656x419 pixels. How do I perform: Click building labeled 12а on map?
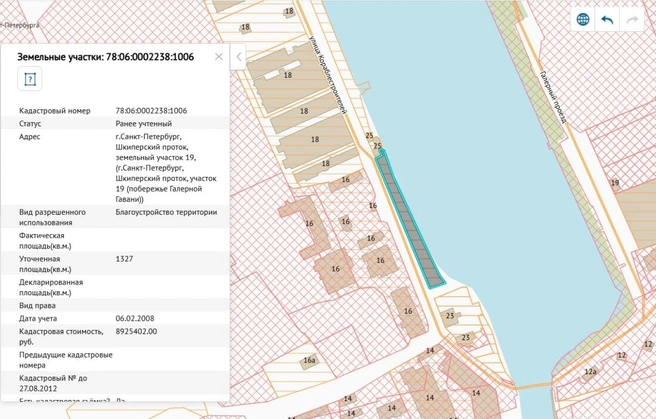click(x=590, y=372)
